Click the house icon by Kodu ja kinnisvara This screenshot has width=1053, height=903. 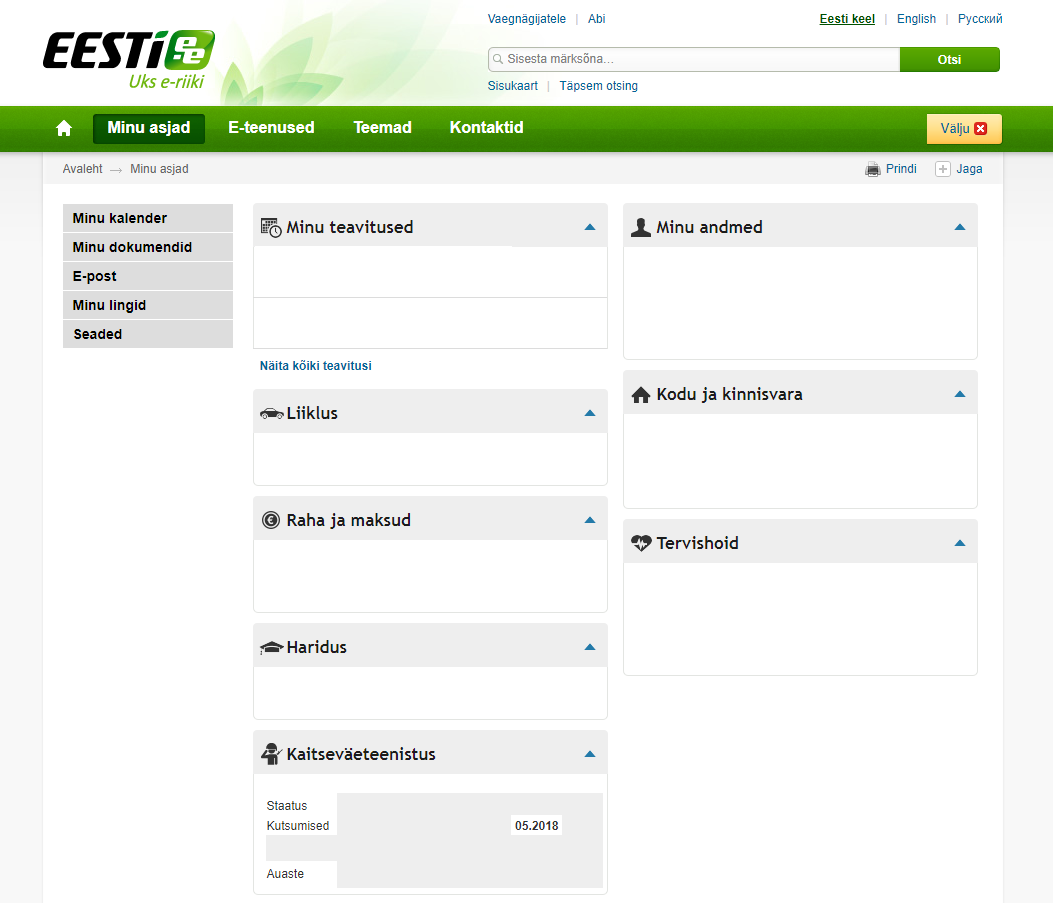coord(641,395)
